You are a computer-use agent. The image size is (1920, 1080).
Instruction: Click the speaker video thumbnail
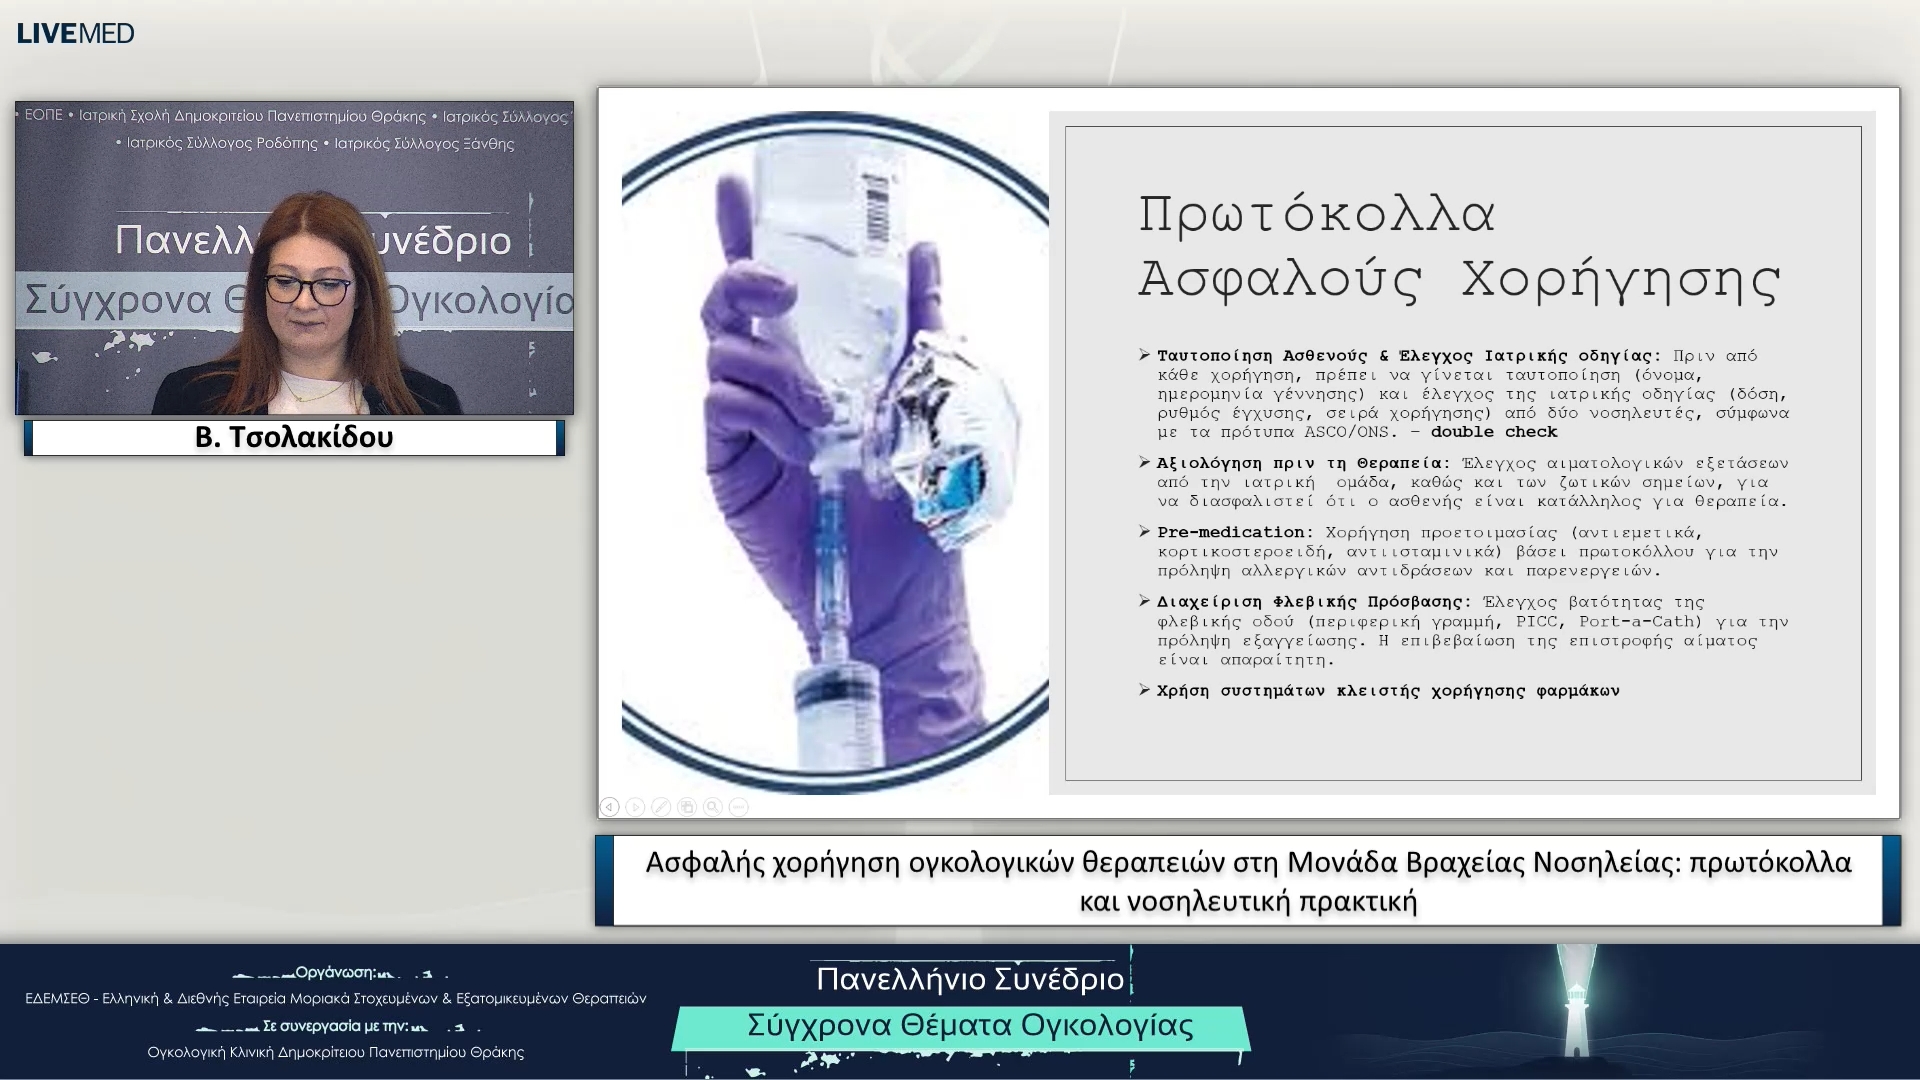[x=294, y=258]
